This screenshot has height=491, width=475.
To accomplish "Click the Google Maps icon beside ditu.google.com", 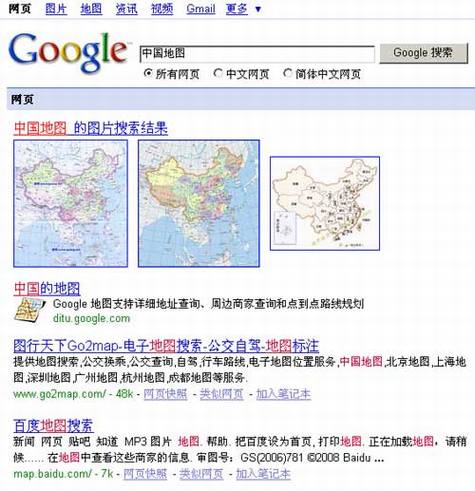I will 30,310.
